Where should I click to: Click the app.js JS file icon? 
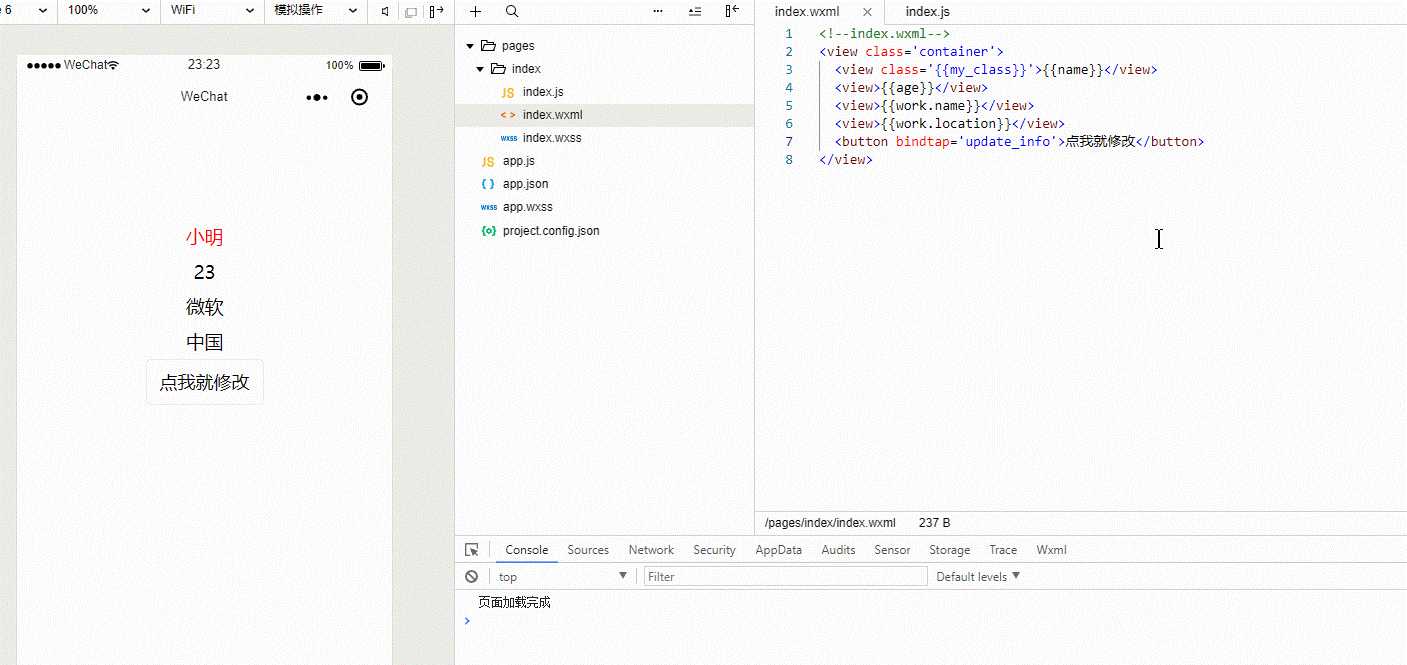click(488, 161)
